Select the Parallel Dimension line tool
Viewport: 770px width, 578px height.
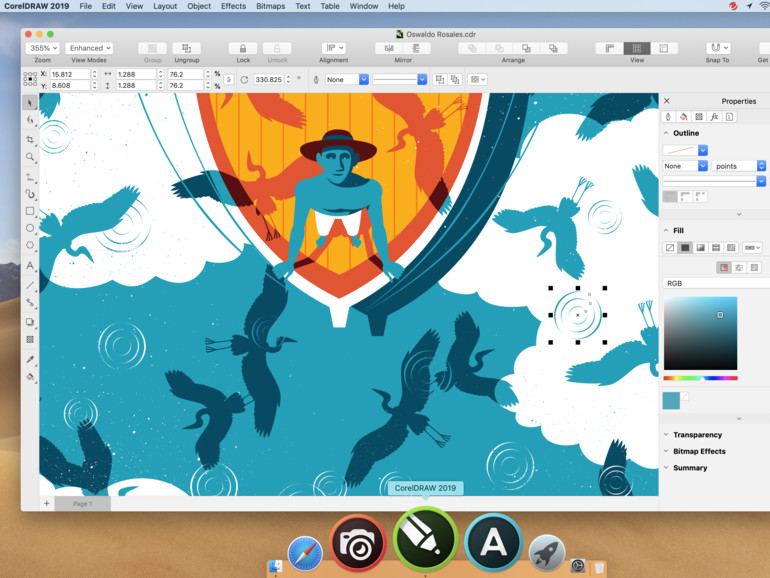30,285
